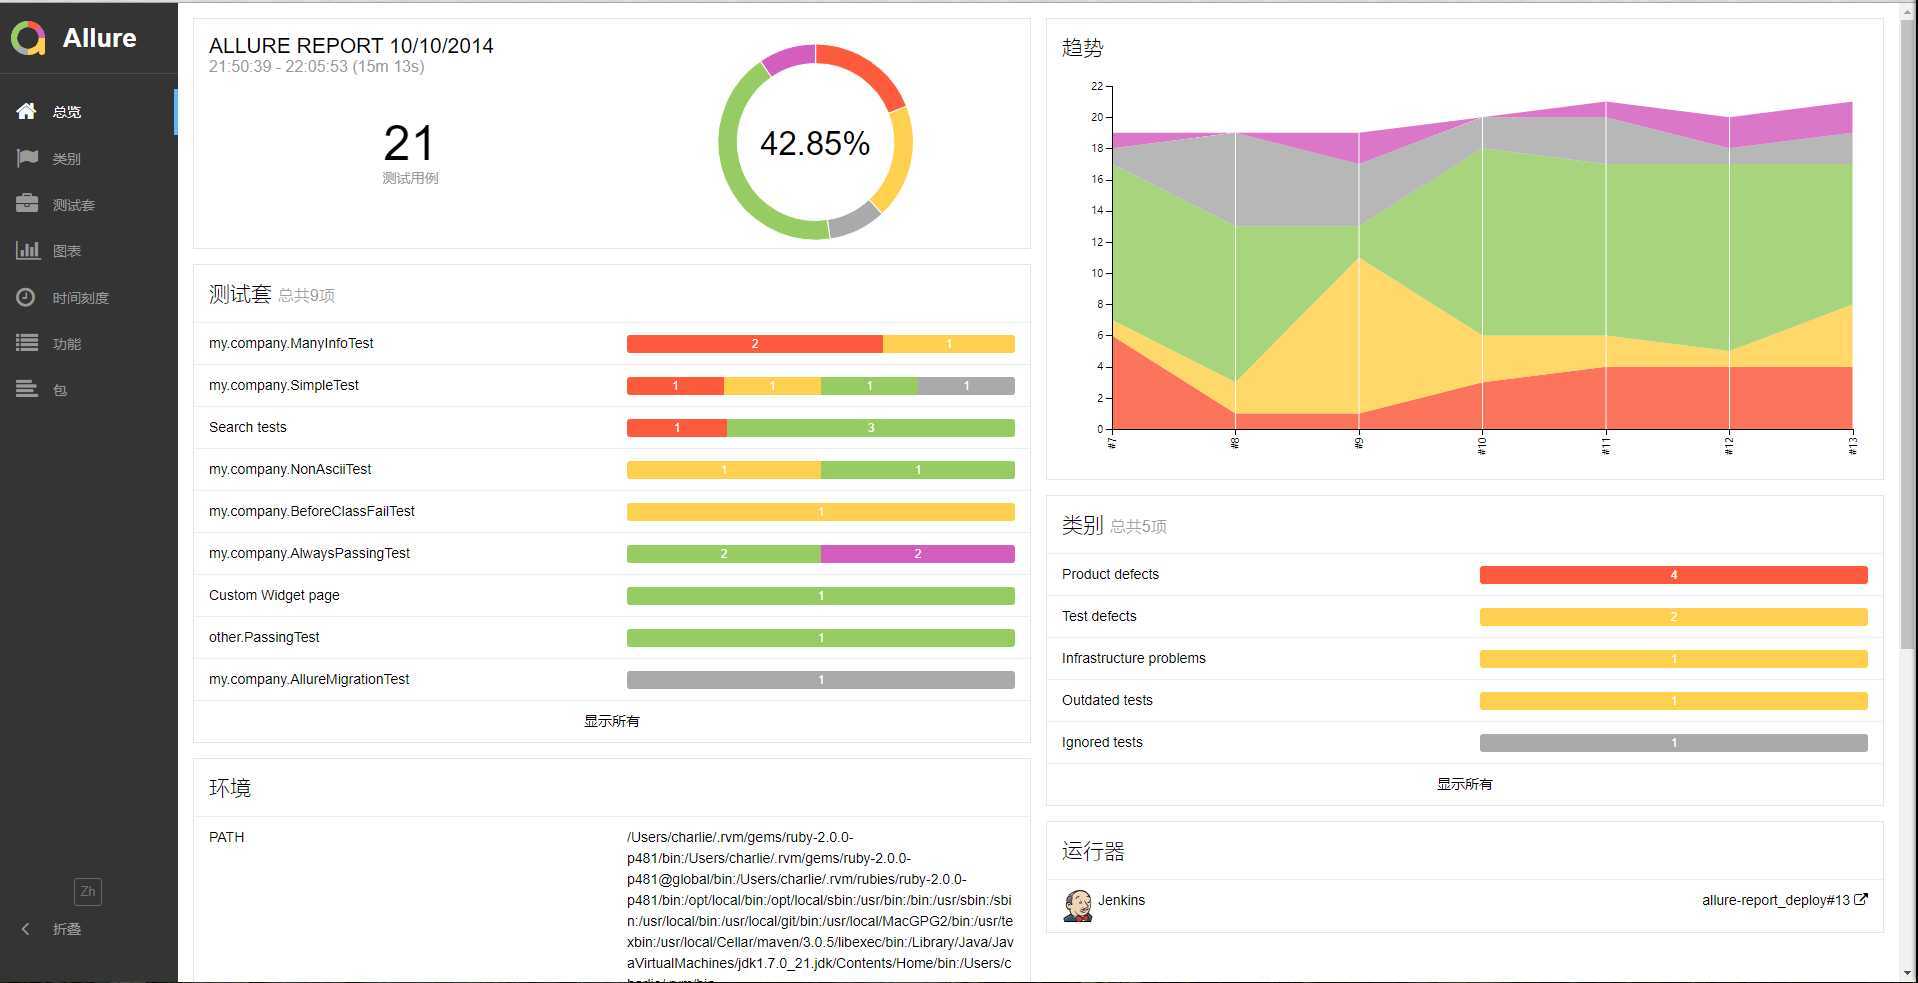Collapse the sidebar with the chevron arrow

(26, 929)
